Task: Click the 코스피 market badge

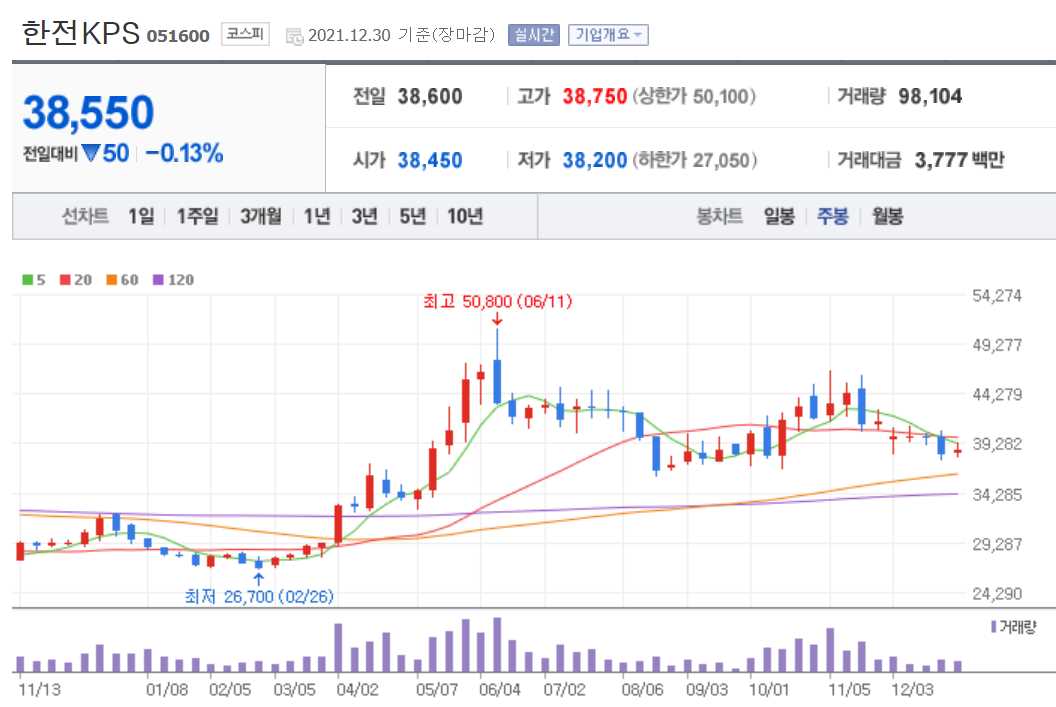Action: (245, 34)
